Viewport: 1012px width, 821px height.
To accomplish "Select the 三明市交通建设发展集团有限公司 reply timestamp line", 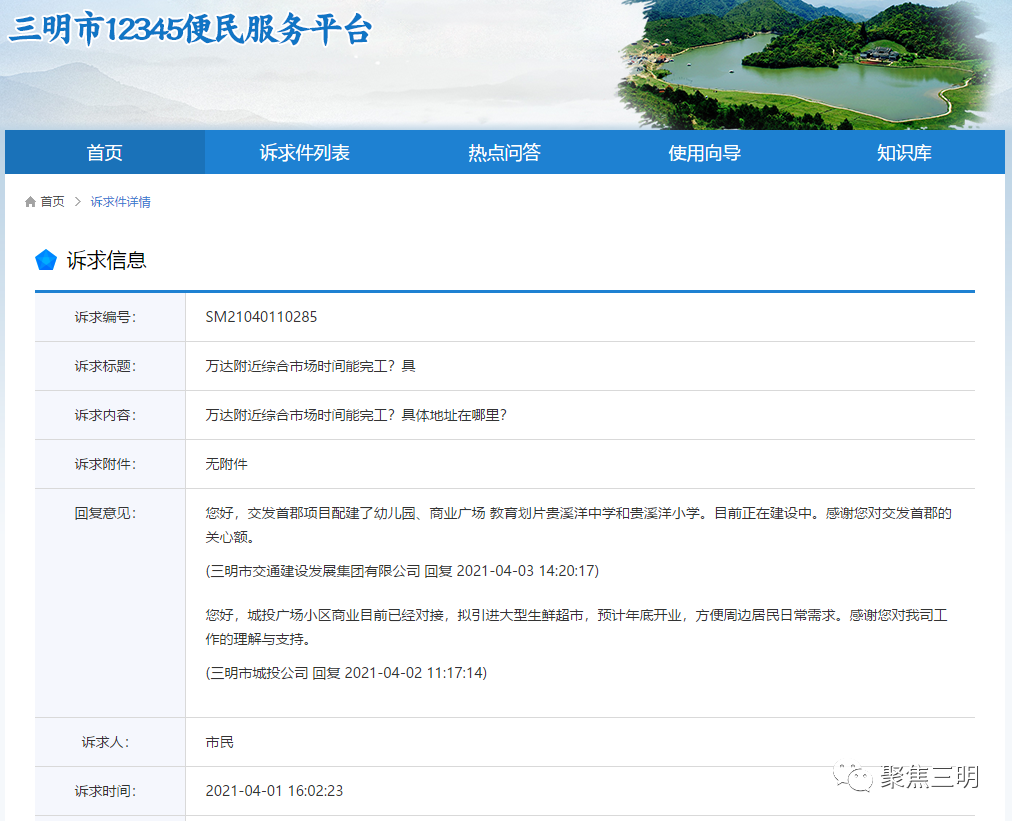I will point(402,571).
